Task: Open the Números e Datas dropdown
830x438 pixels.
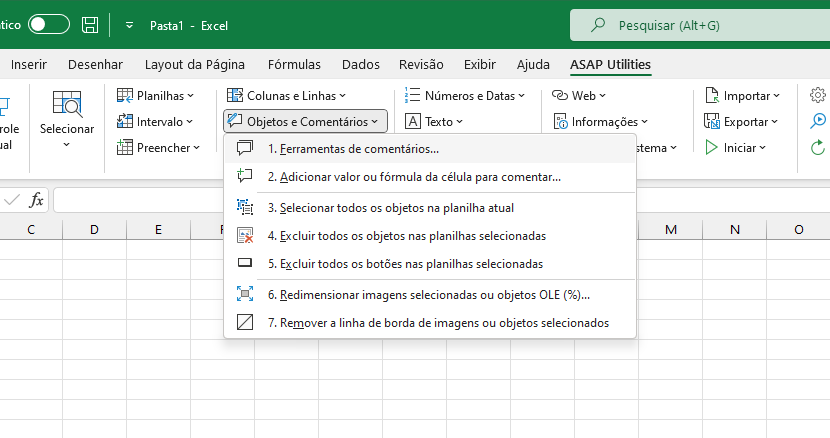Action: 465,95
